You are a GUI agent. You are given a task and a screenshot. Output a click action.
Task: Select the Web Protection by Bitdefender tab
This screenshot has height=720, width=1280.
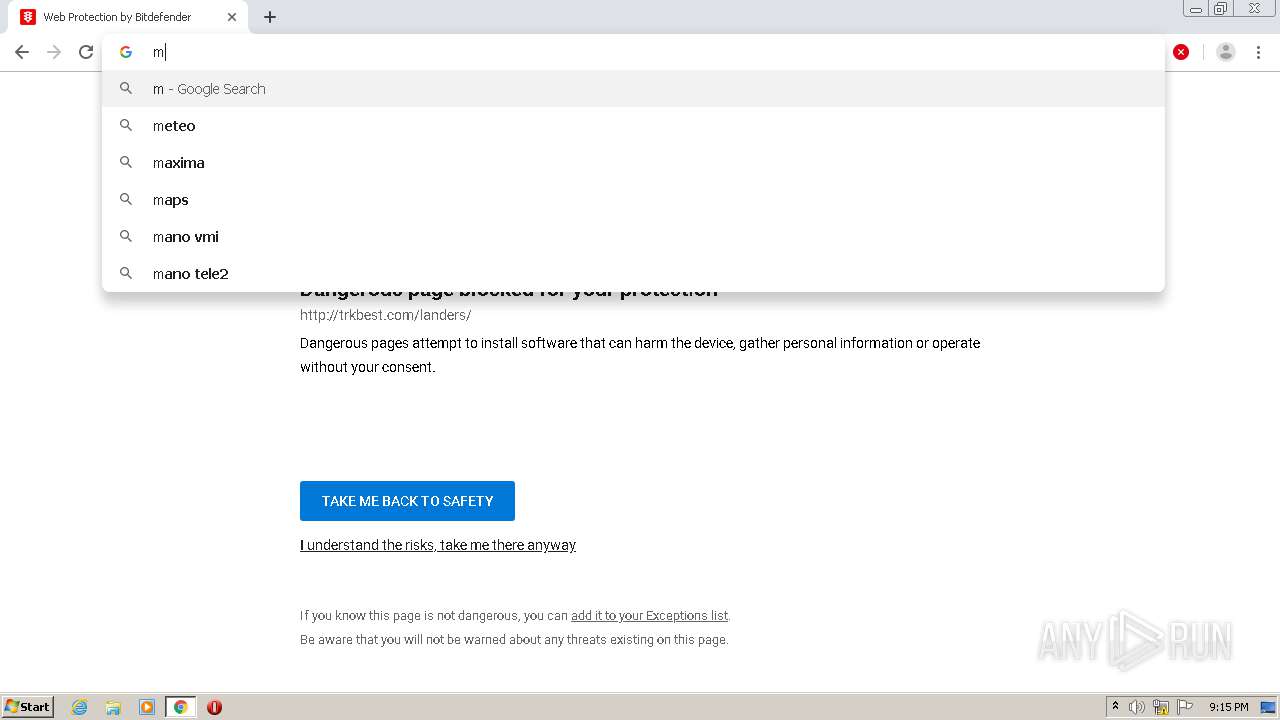(x=129, y=17)
